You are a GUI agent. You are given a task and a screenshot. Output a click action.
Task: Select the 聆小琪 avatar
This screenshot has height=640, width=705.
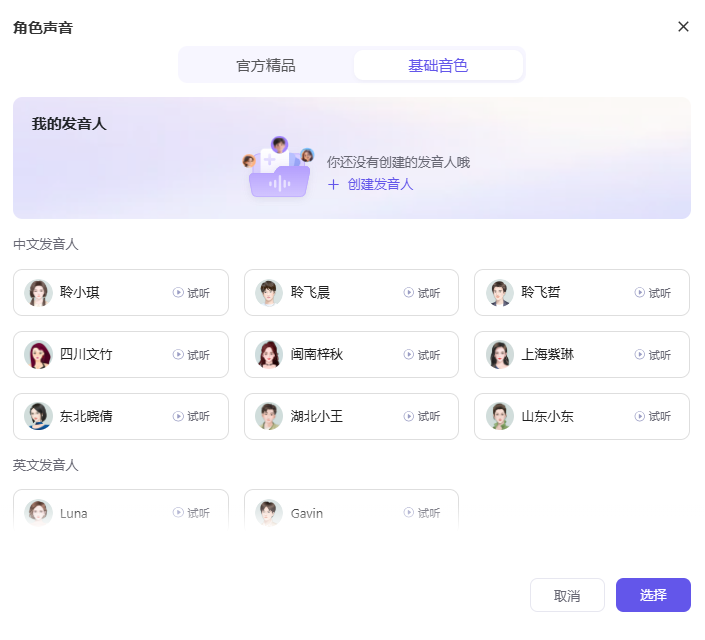(x=39, y=293)
